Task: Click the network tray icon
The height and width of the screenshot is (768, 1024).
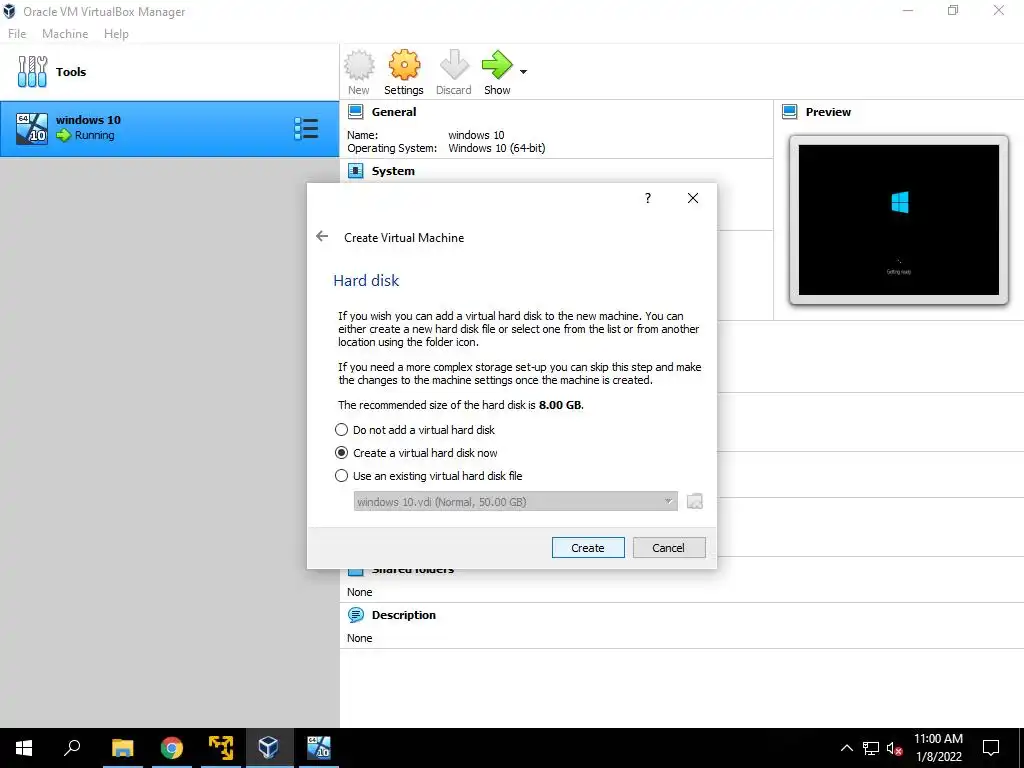Action: click(x=871, y=748)
